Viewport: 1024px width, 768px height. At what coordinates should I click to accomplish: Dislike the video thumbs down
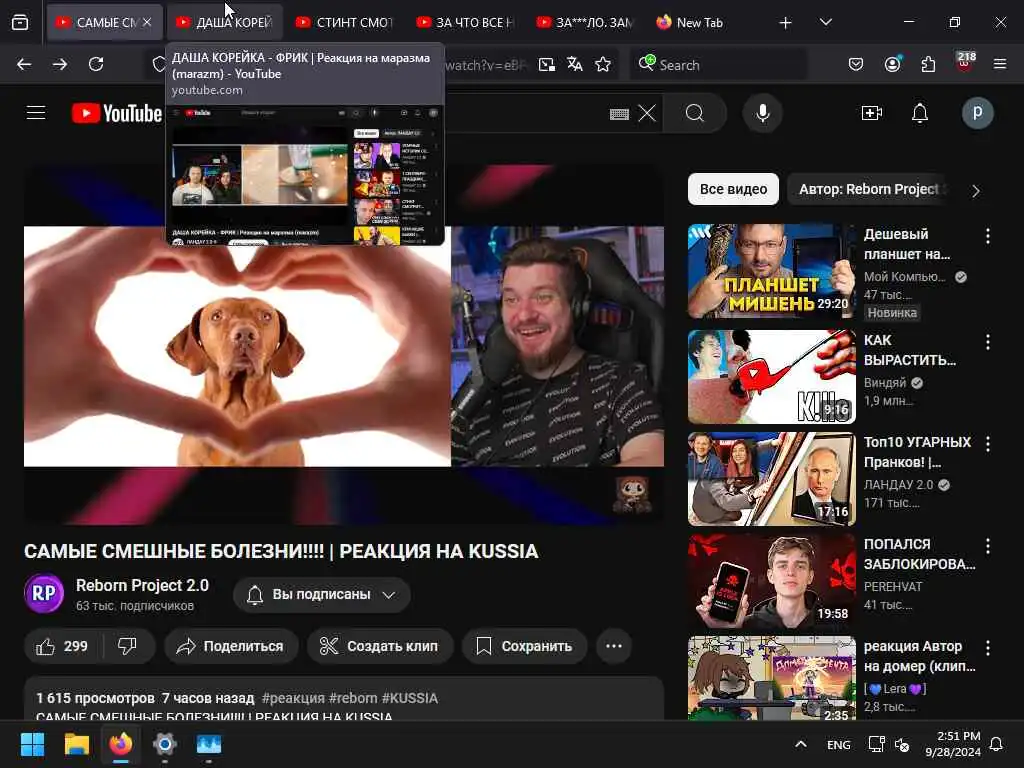pyautogui.click(x=128, y=647)
